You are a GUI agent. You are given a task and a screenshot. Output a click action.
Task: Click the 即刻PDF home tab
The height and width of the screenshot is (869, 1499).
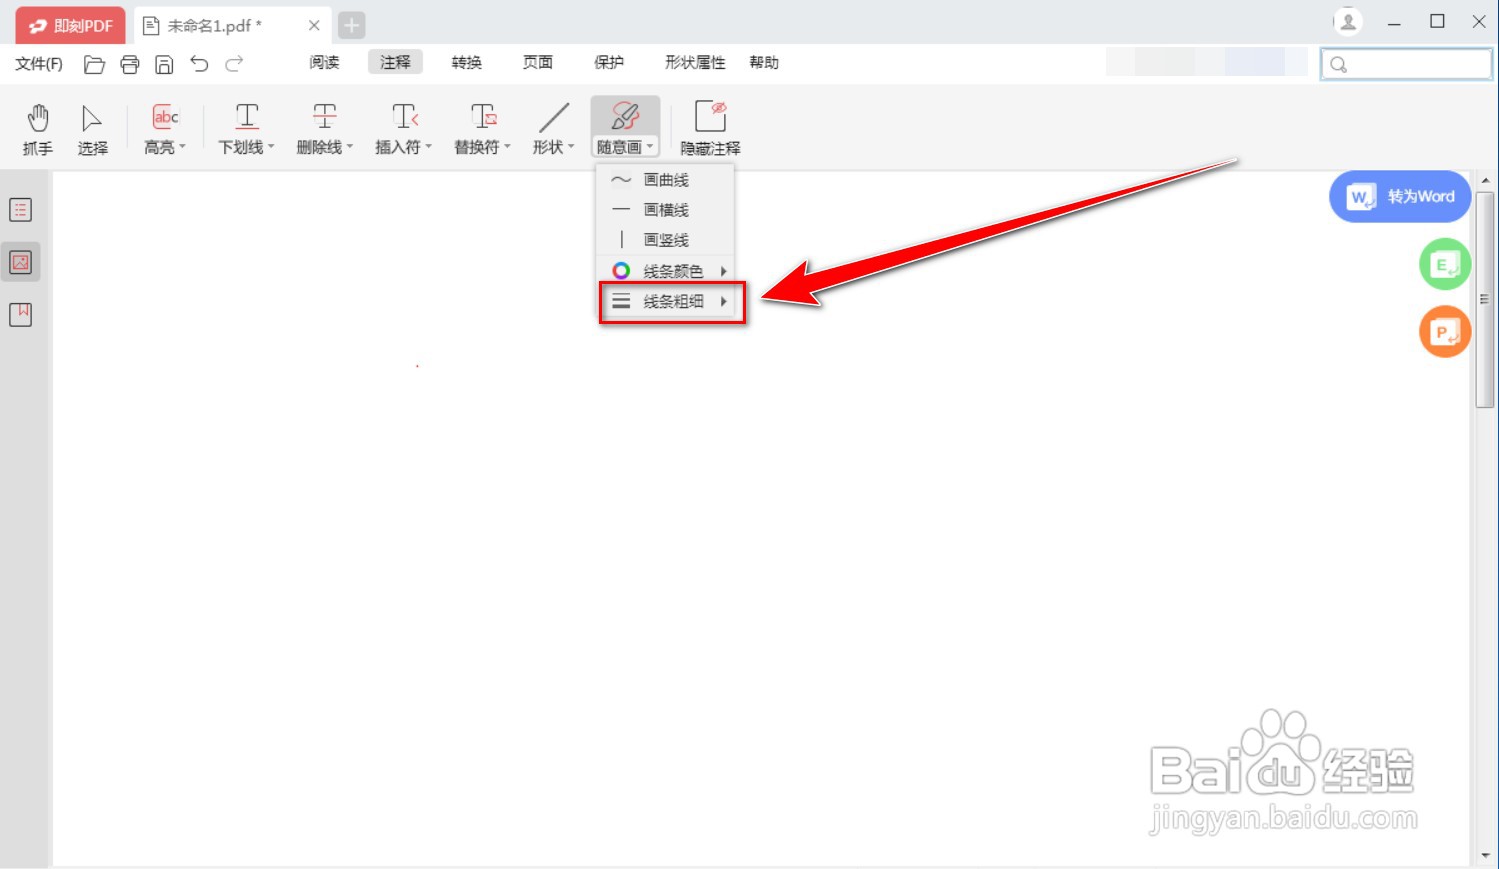click(70, 25)
